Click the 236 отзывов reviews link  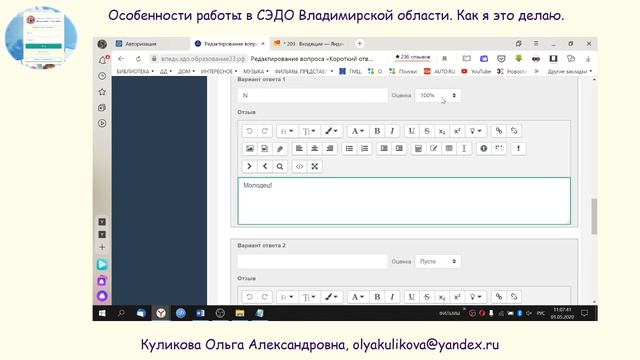point(413,58)
